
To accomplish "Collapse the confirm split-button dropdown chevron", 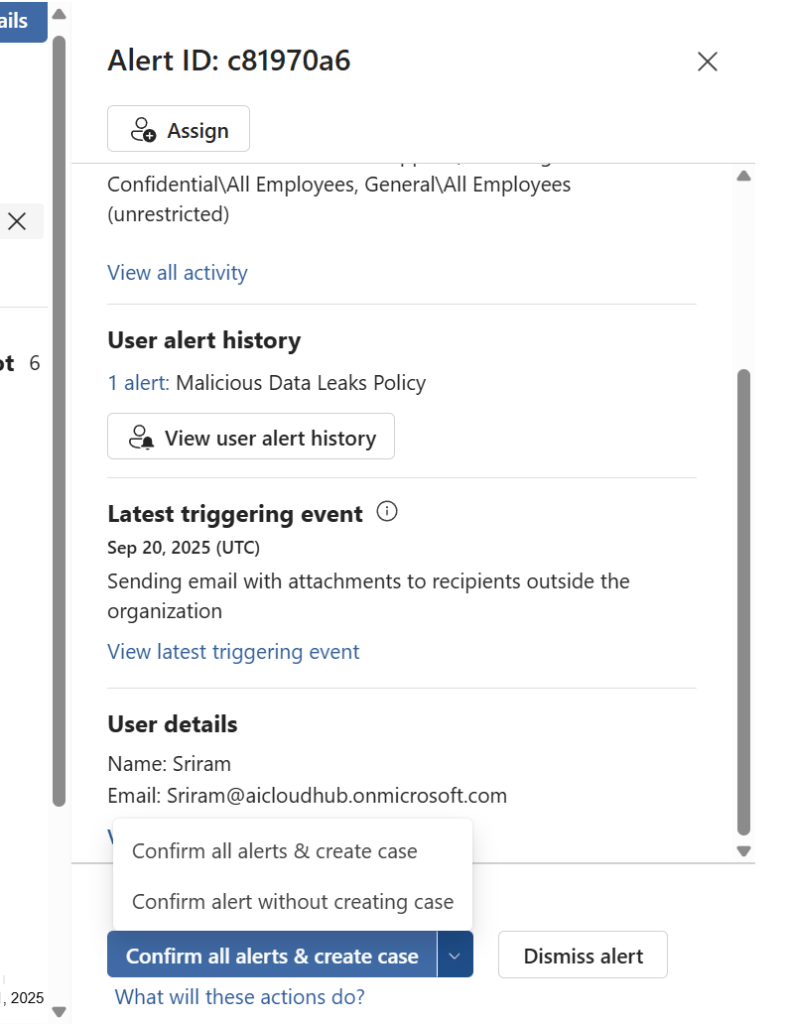I will tap(455, 956).
